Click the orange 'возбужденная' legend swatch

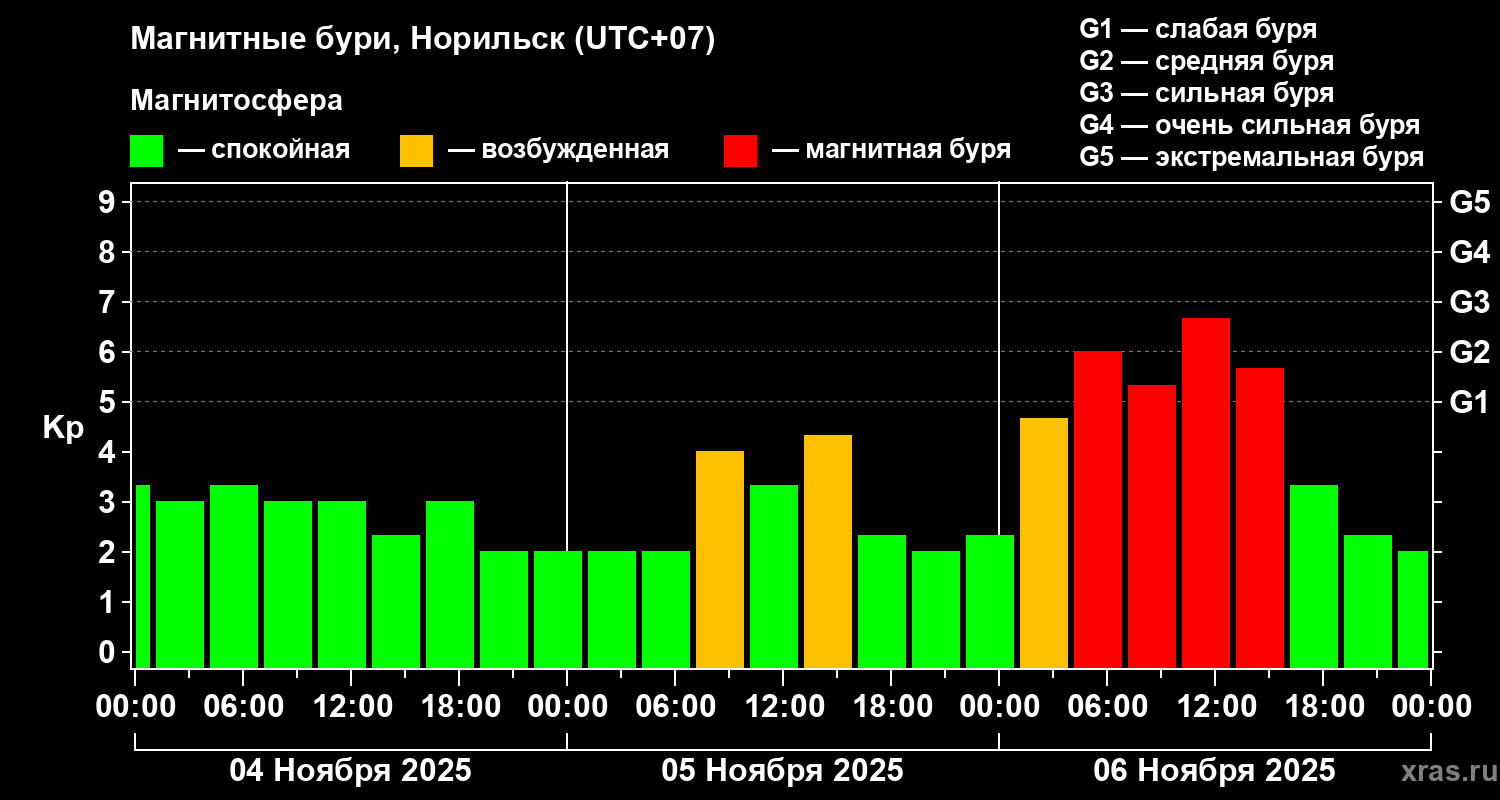tap(417, 151)
